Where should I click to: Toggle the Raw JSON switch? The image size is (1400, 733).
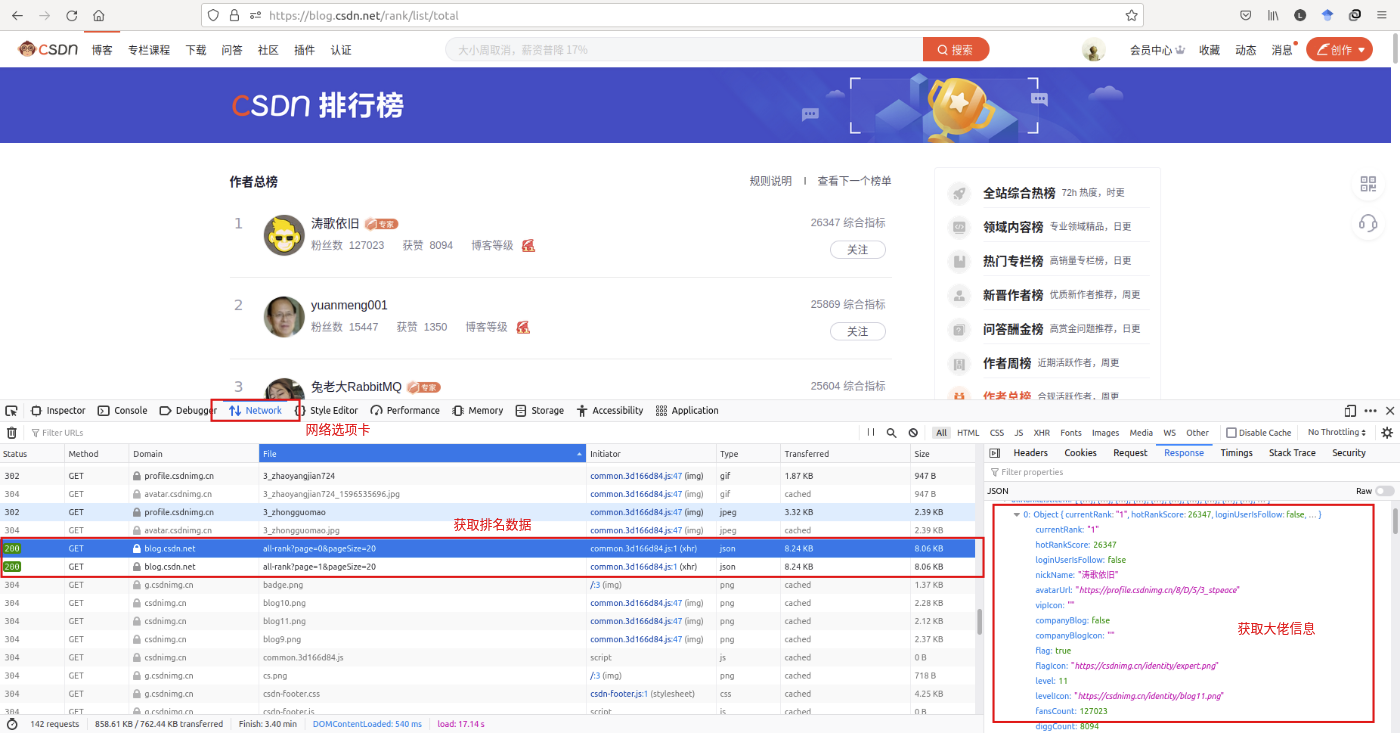click(x=1384, y=491)
